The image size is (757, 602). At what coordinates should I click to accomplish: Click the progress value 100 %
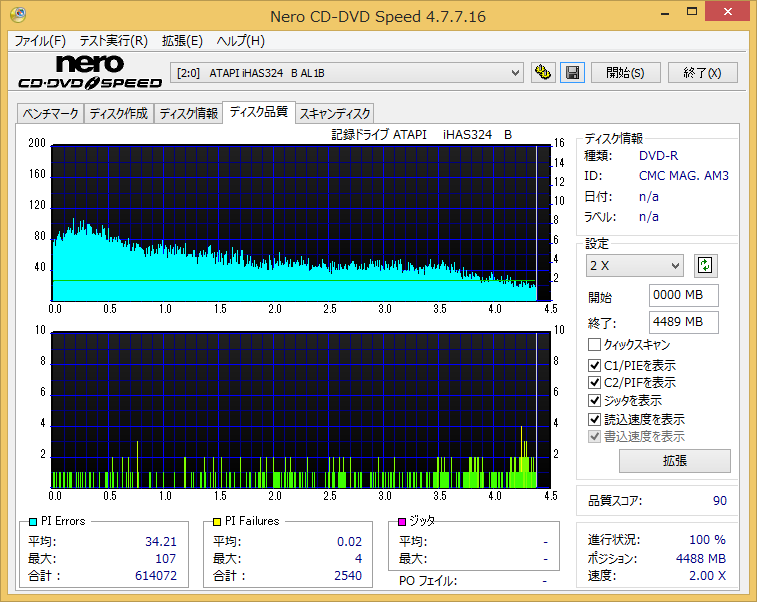(707, 540)
